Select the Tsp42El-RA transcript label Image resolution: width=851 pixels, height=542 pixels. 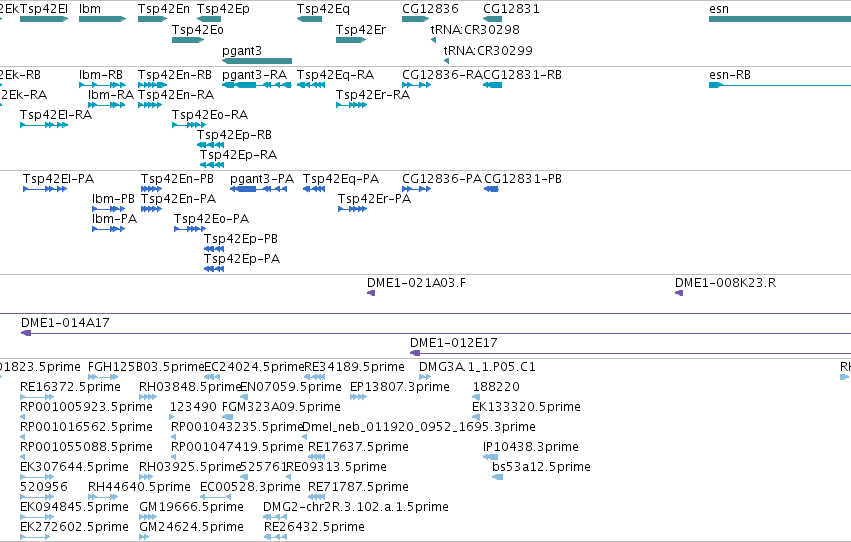(56, 114)
